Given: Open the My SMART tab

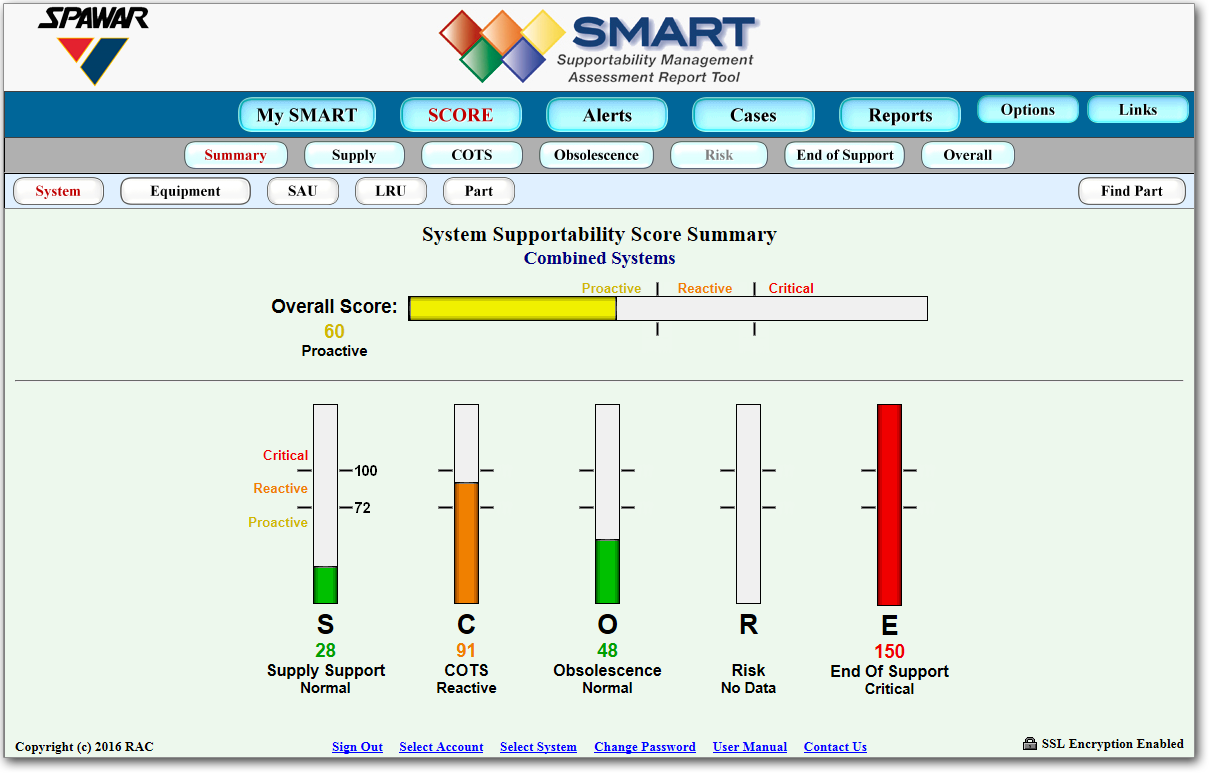Looking at the screenshot, I should pyautogui.click(x=306, y=115).
